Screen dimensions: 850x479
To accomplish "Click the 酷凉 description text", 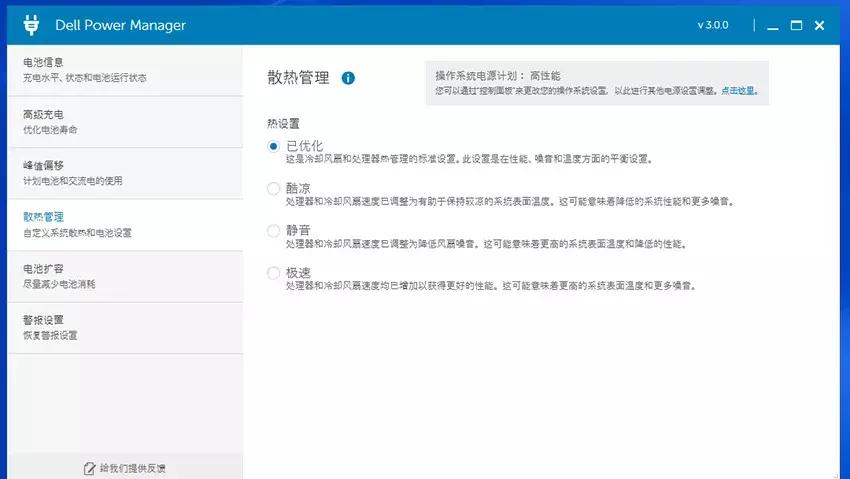I will pyautogui.click(x=510, y=202).
